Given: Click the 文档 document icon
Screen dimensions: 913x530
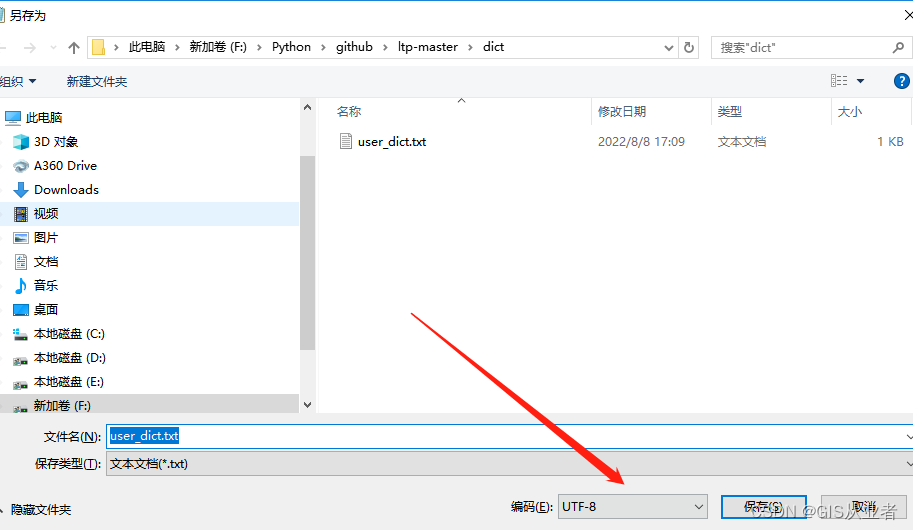Looking at the screenshot, I should coord(21,262).
